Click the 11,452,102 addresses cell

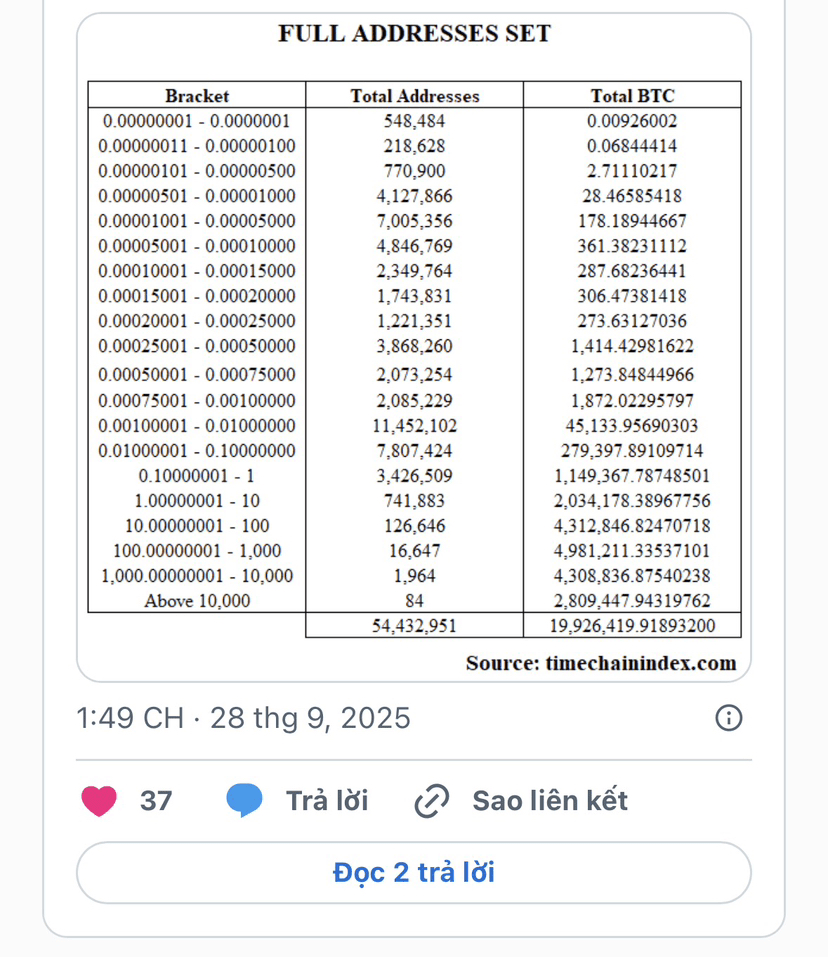click(415, 425)
